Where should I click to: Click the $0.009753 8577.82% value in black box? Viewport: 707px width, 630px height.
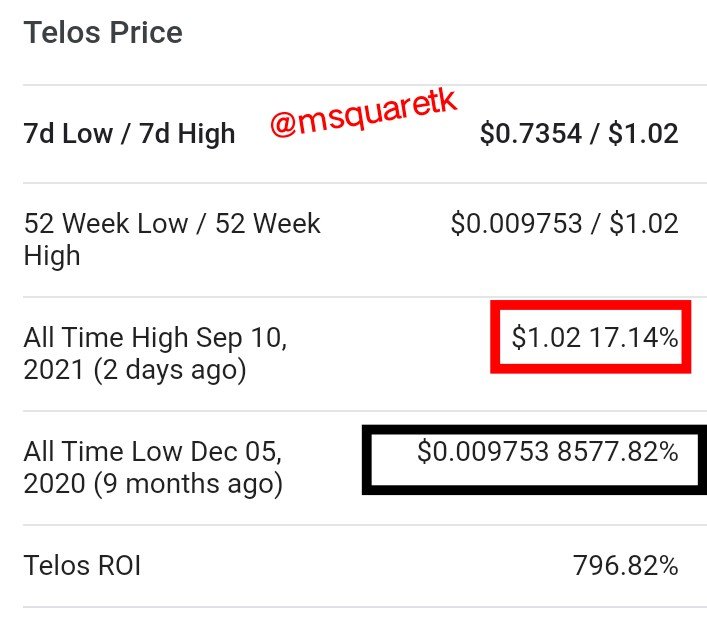547,451
